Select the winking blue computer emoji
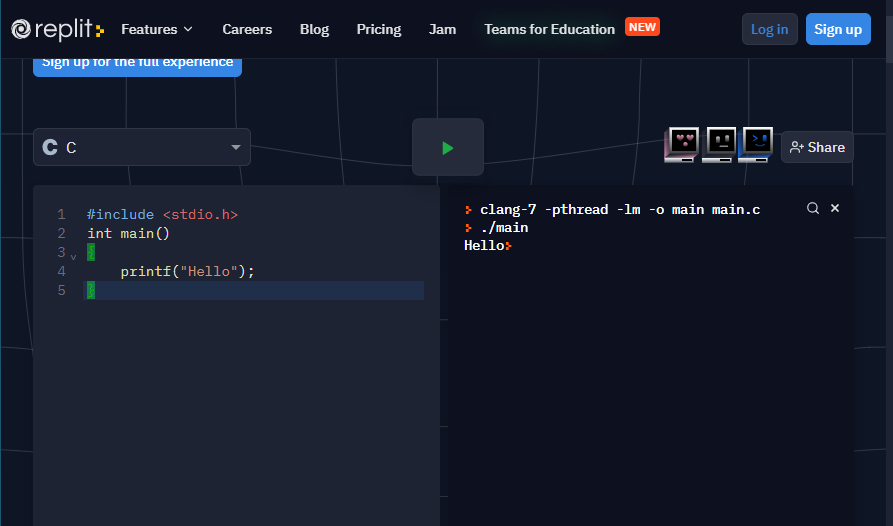This screenshot has width=893, height=526. point(756,145)
